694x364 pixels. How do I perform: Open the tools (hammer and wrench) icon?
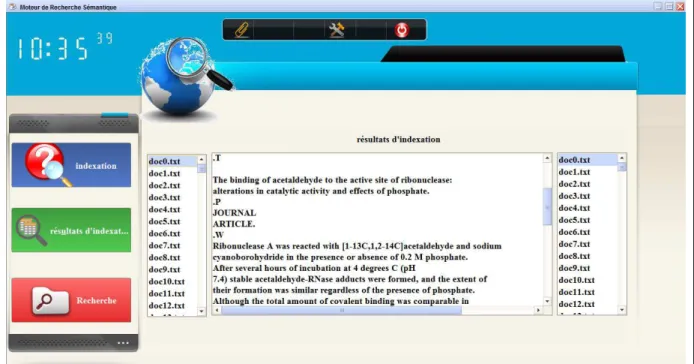click(337, 30)
